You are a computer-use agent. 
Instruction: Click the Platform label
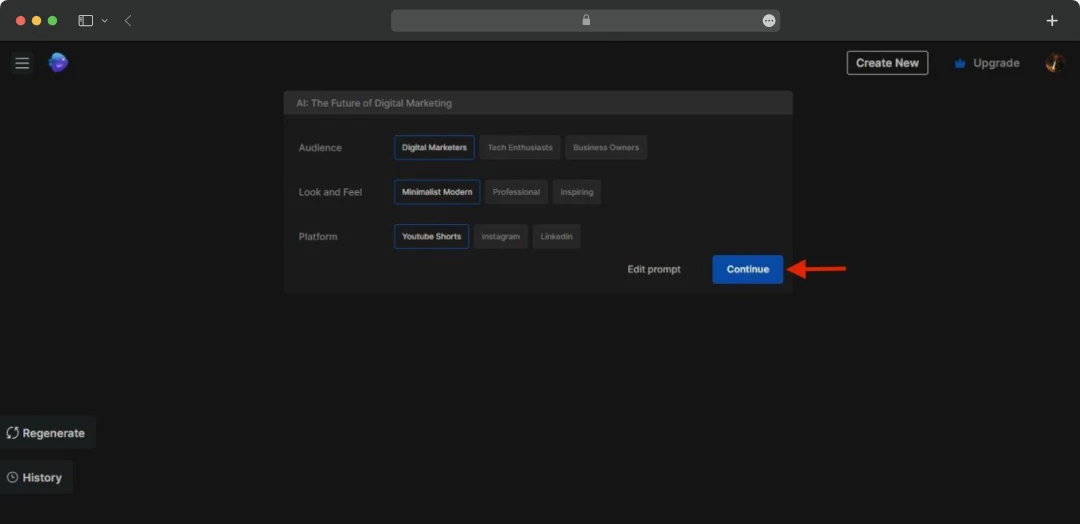(318, 236)
